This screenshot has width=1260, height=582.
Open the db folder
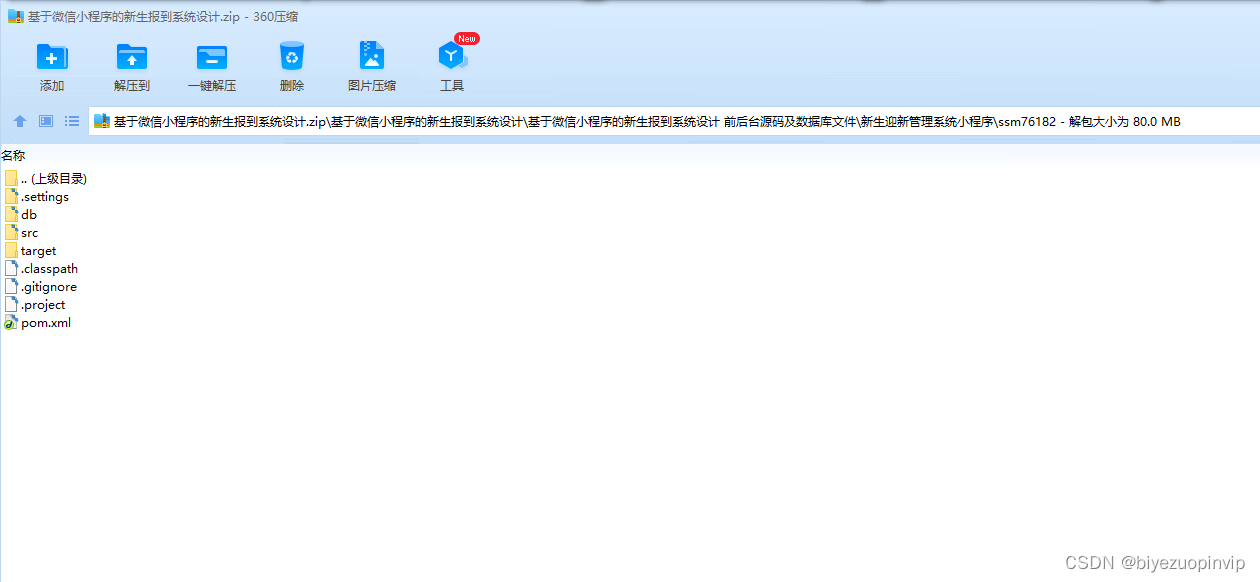(28, 213)
